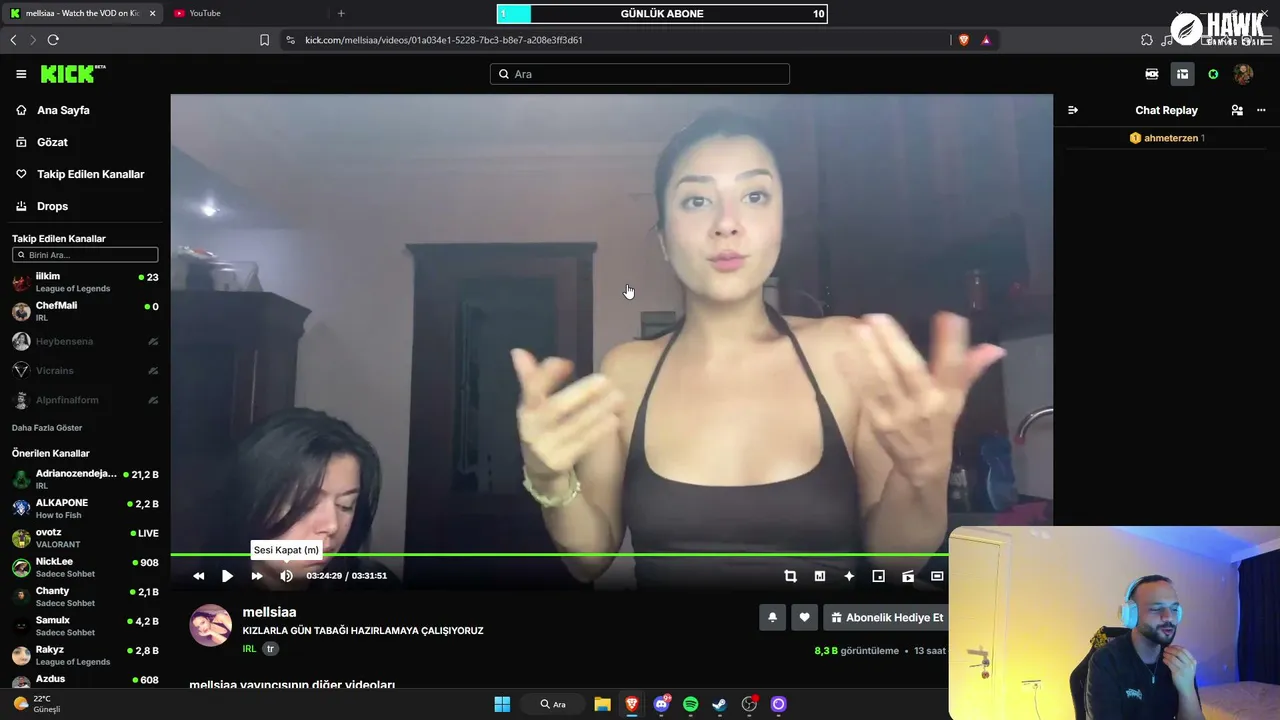Click the tr language tag
The width and height of the screenshot is (1280, 720).
coord(270,649)
